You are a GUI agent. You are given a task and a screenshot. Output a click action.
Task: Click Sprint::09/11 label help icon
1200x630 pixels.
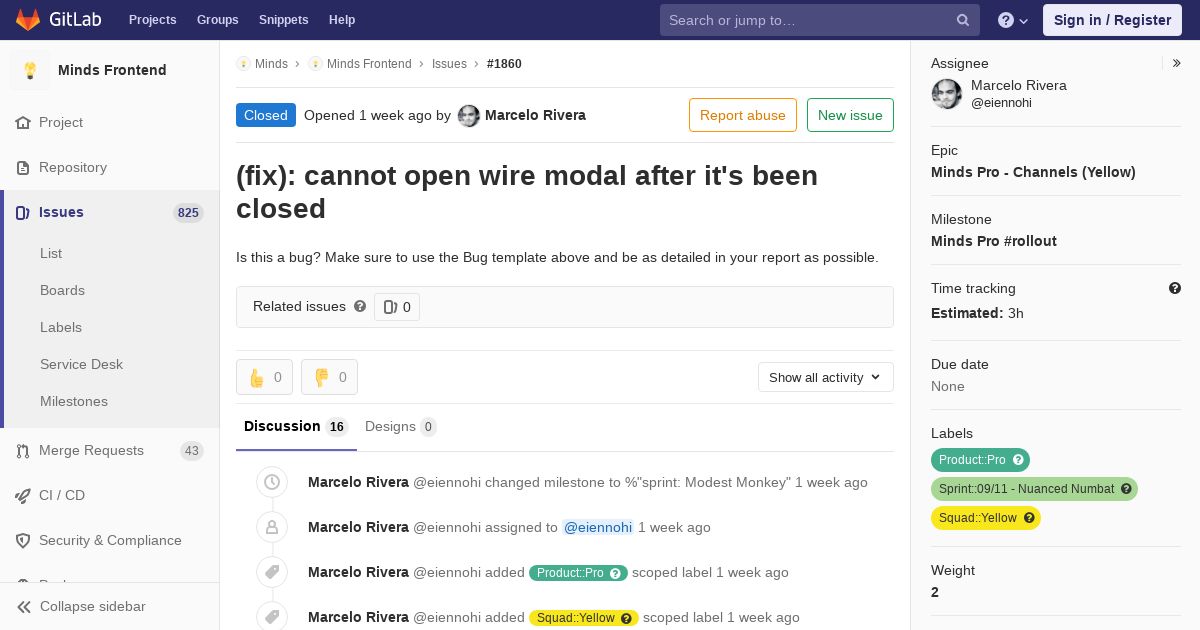point(1126,489)
